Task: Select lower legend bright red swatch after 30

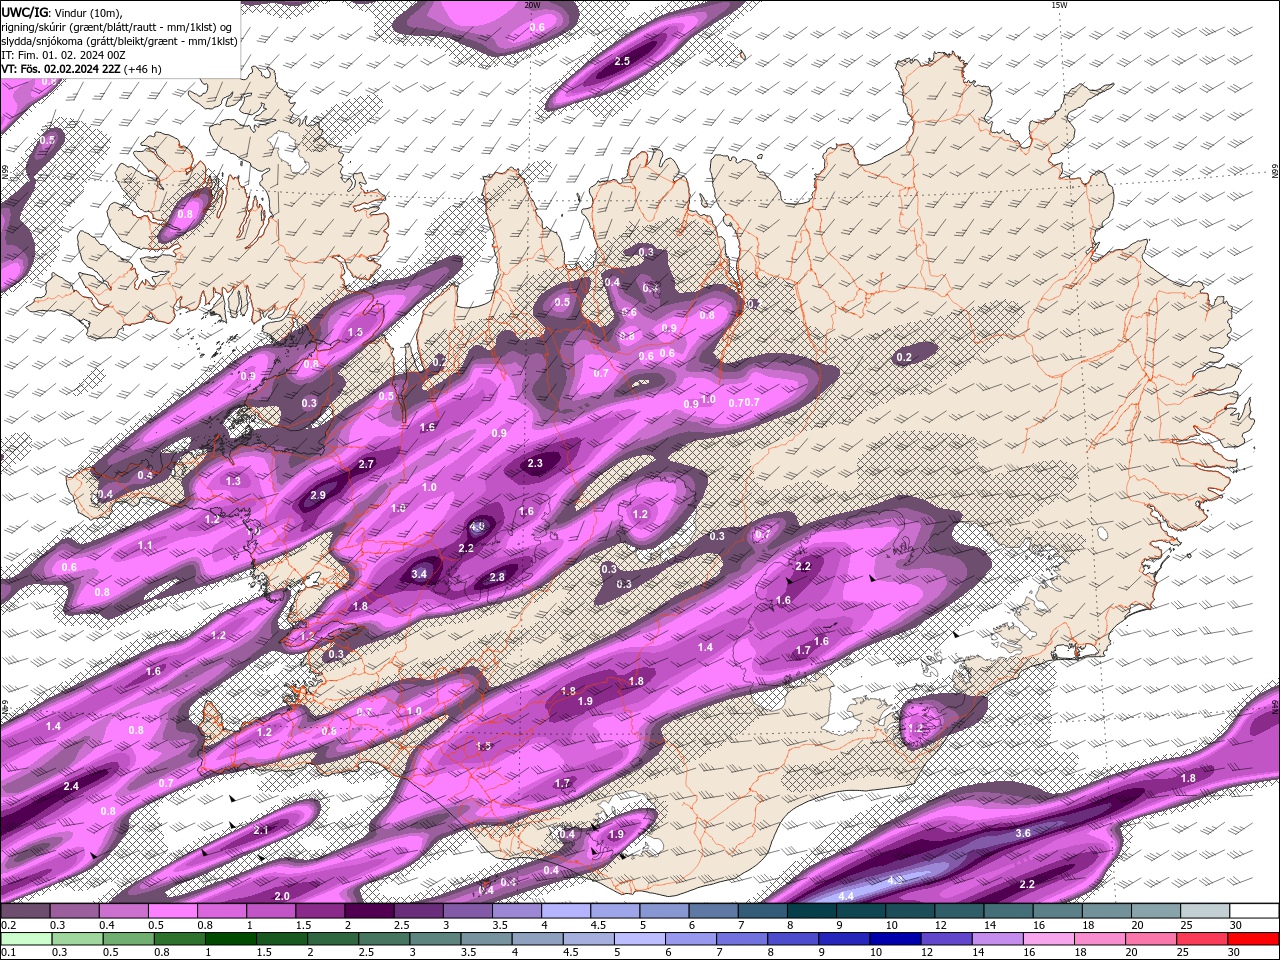Action: (1253, 939)
